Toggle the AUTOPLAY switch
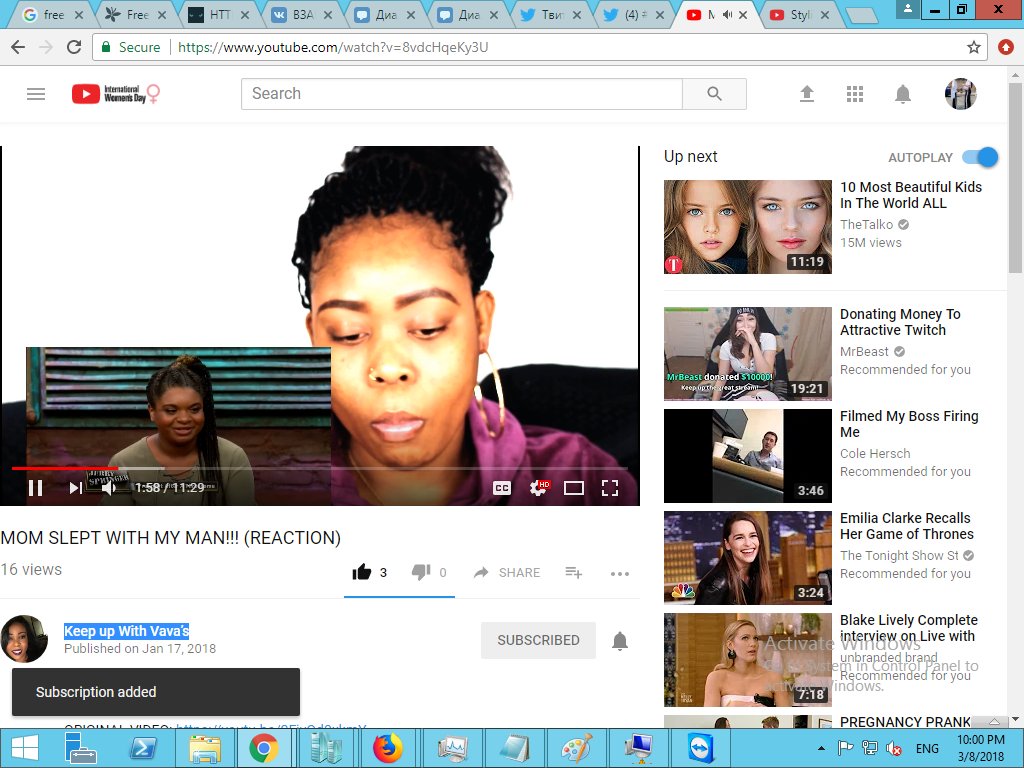 click(x=980, y=157)
